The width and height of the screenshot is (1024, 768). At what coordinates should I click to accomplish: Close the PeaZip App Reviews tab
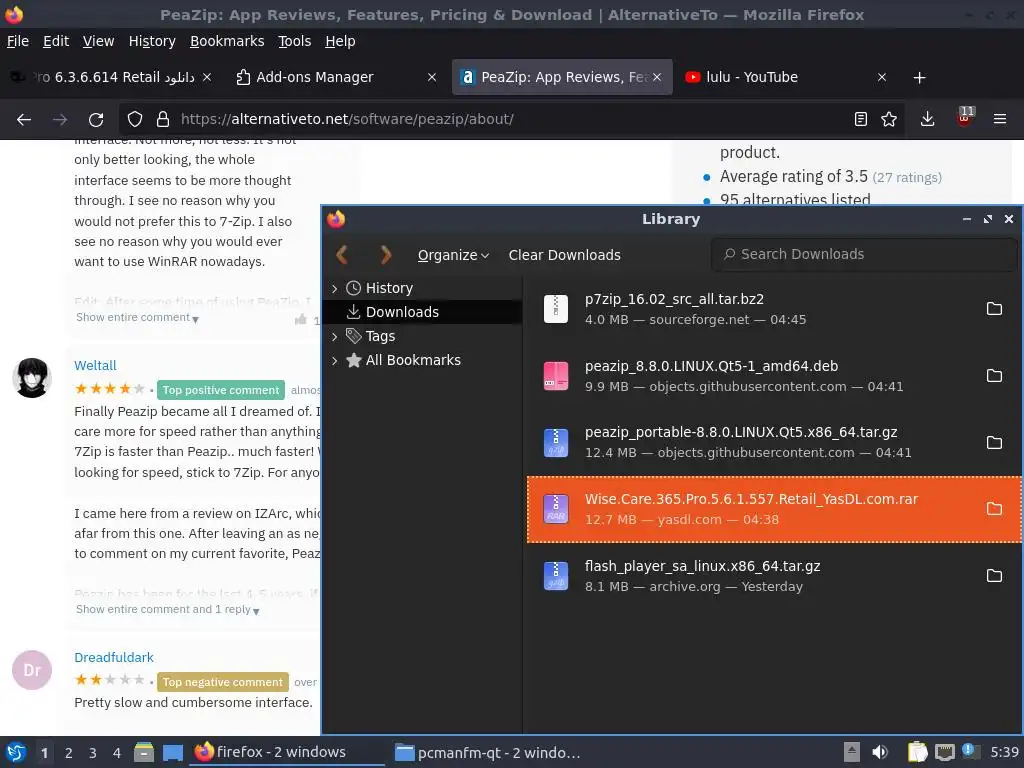[x=657, y=77]
